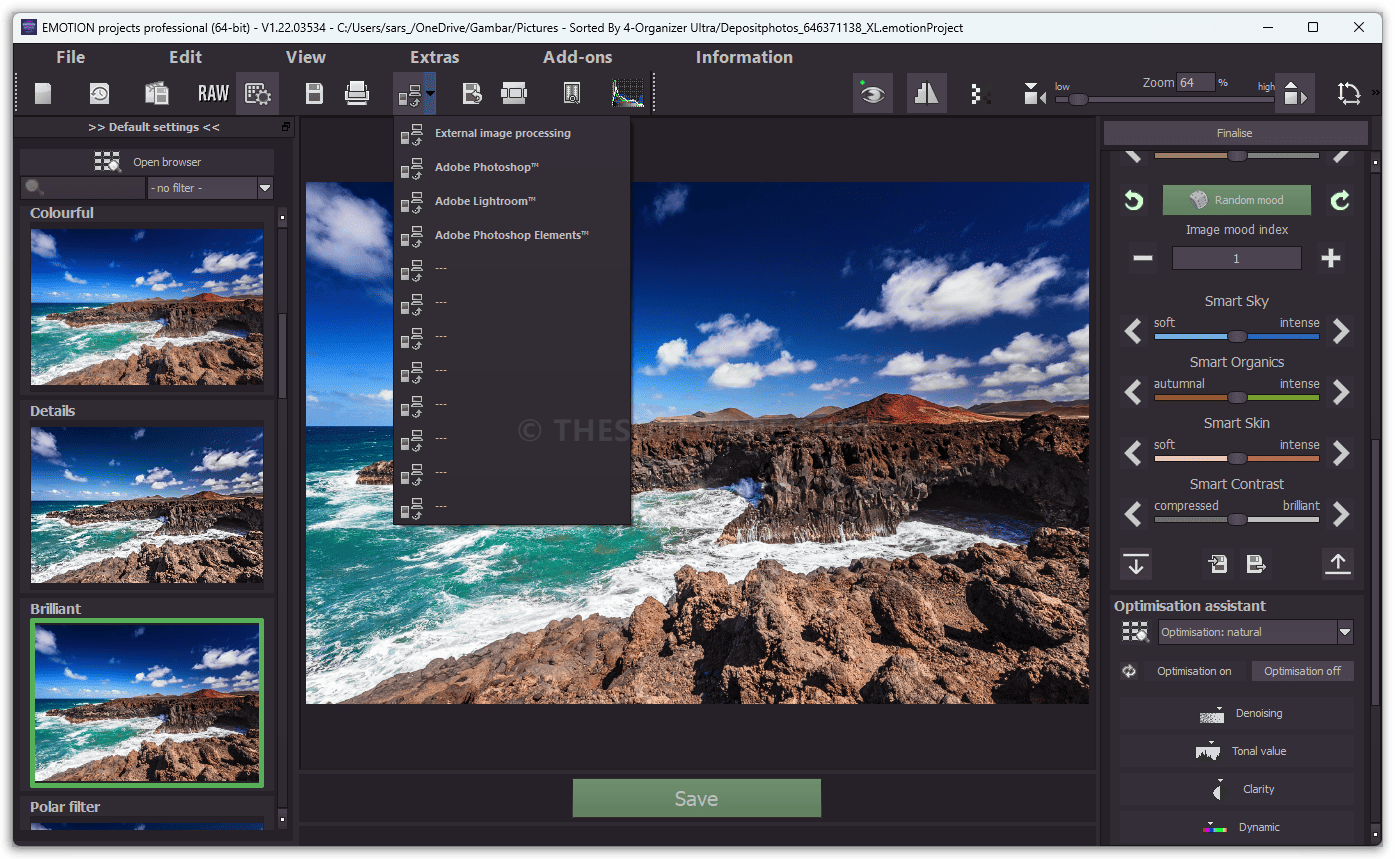The height and width of the screenshot is (859, 1395).
Task: Click the green undo mood arrow
Action: click(1133, 201)
